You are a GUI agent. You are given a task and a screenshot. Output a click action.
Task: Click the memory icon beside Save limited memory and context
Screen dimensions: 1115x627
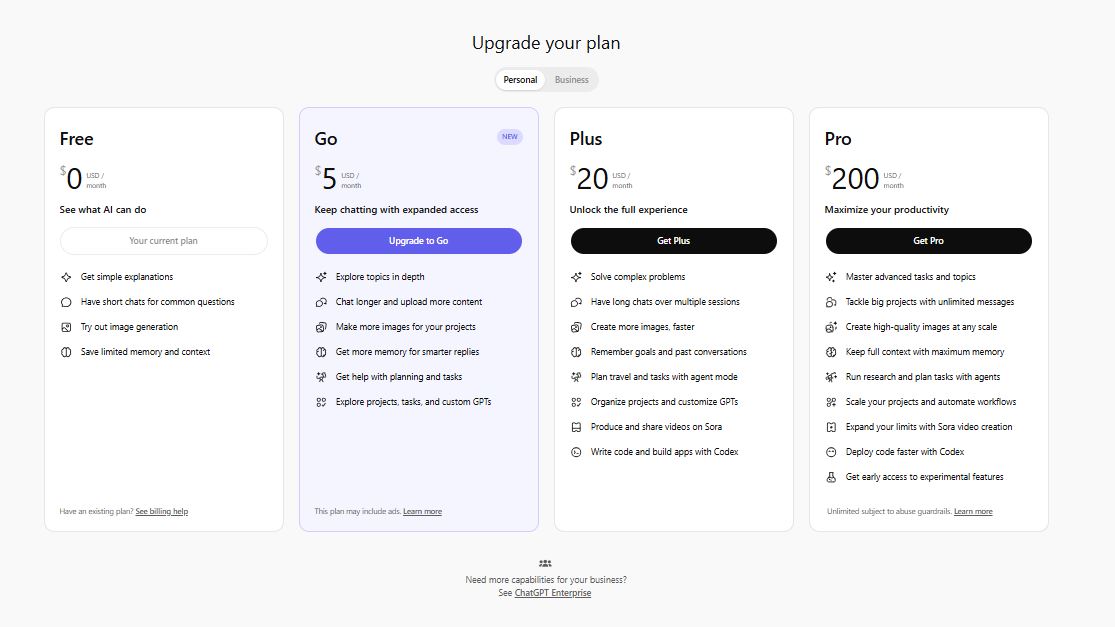tap(67, 351)
